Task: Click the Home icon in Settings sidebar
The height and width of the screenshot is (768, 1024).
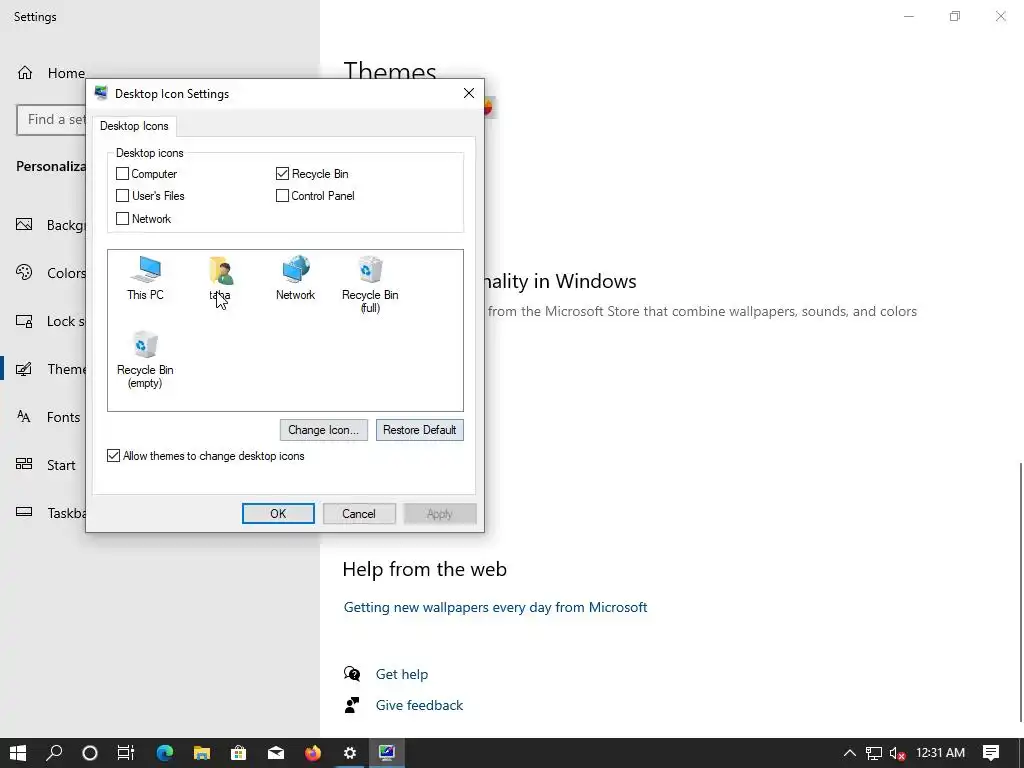Action: 25,73
